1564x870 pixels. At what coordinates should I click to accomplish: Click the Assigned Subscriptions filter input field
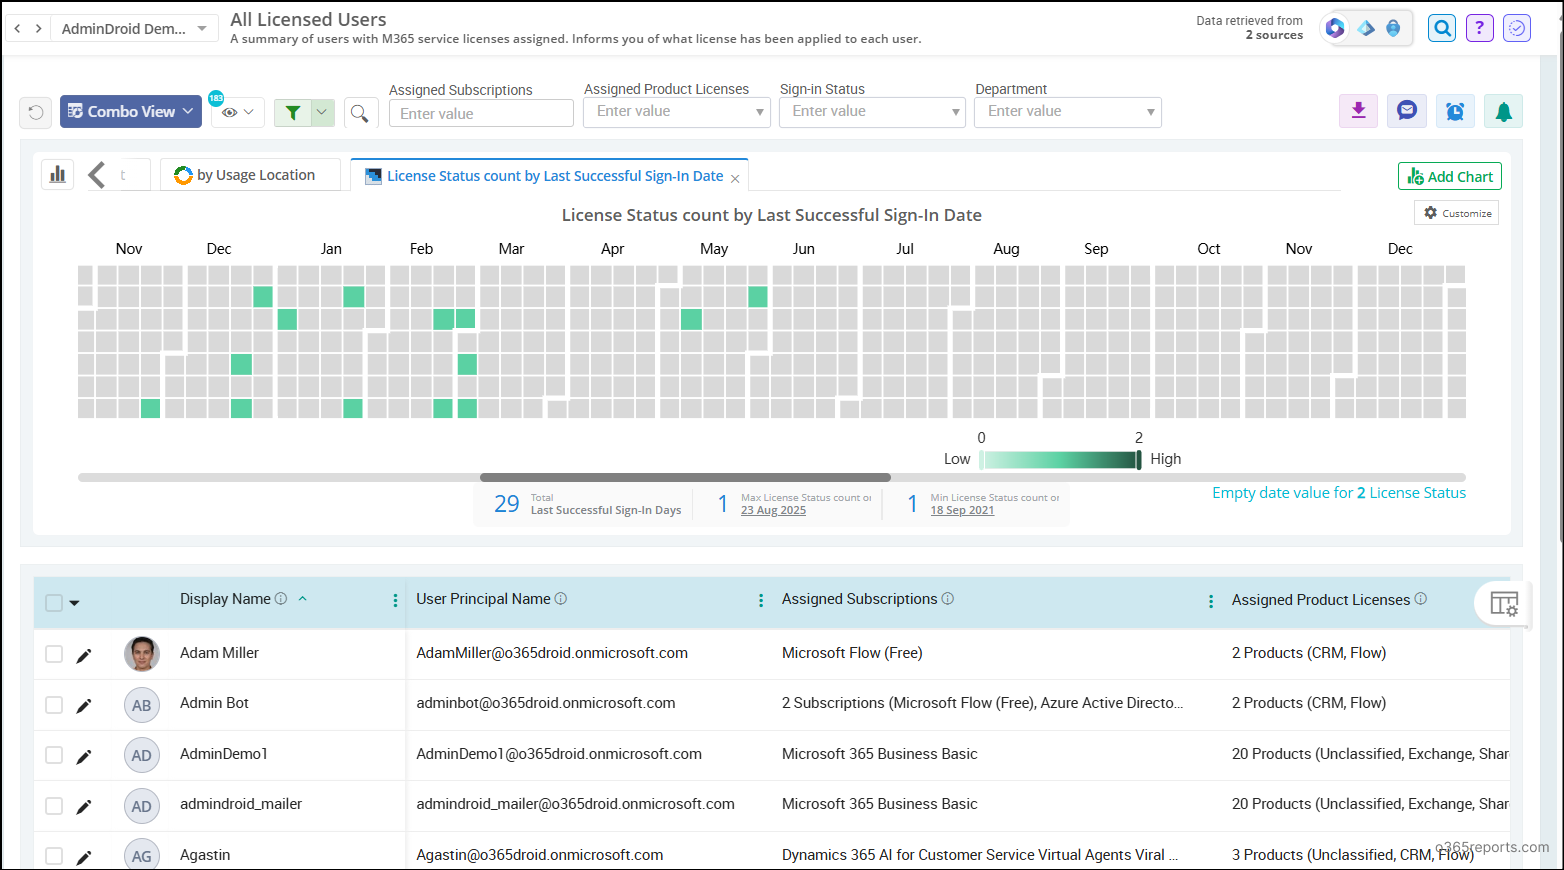[481, 113]
